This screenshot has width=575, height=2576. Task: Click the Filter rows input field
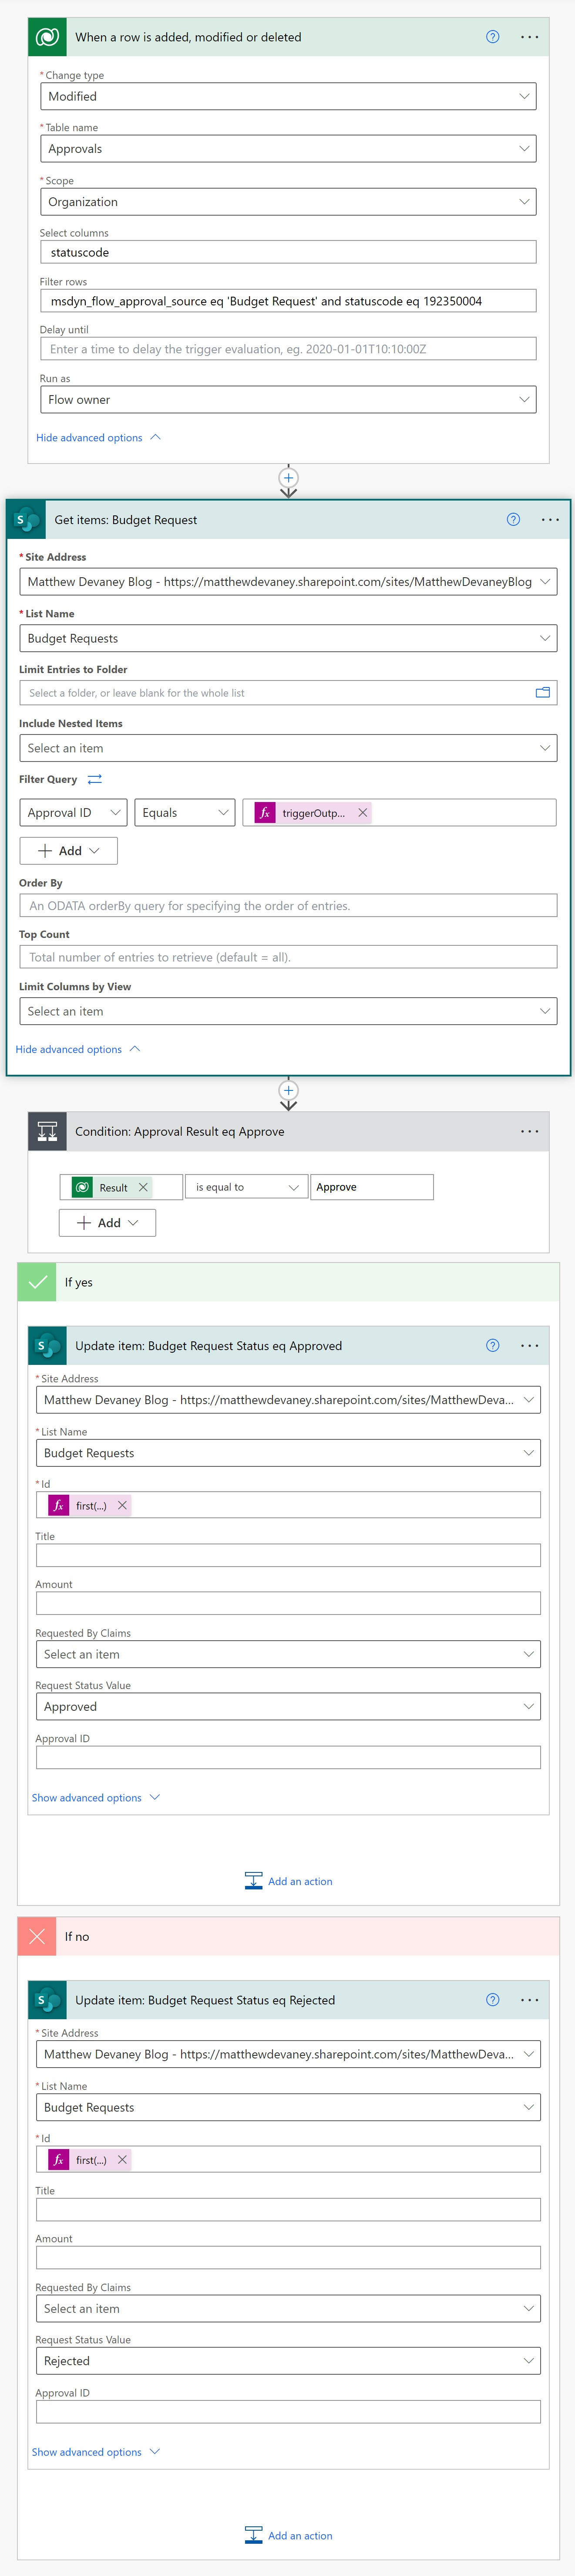[288, 301]
